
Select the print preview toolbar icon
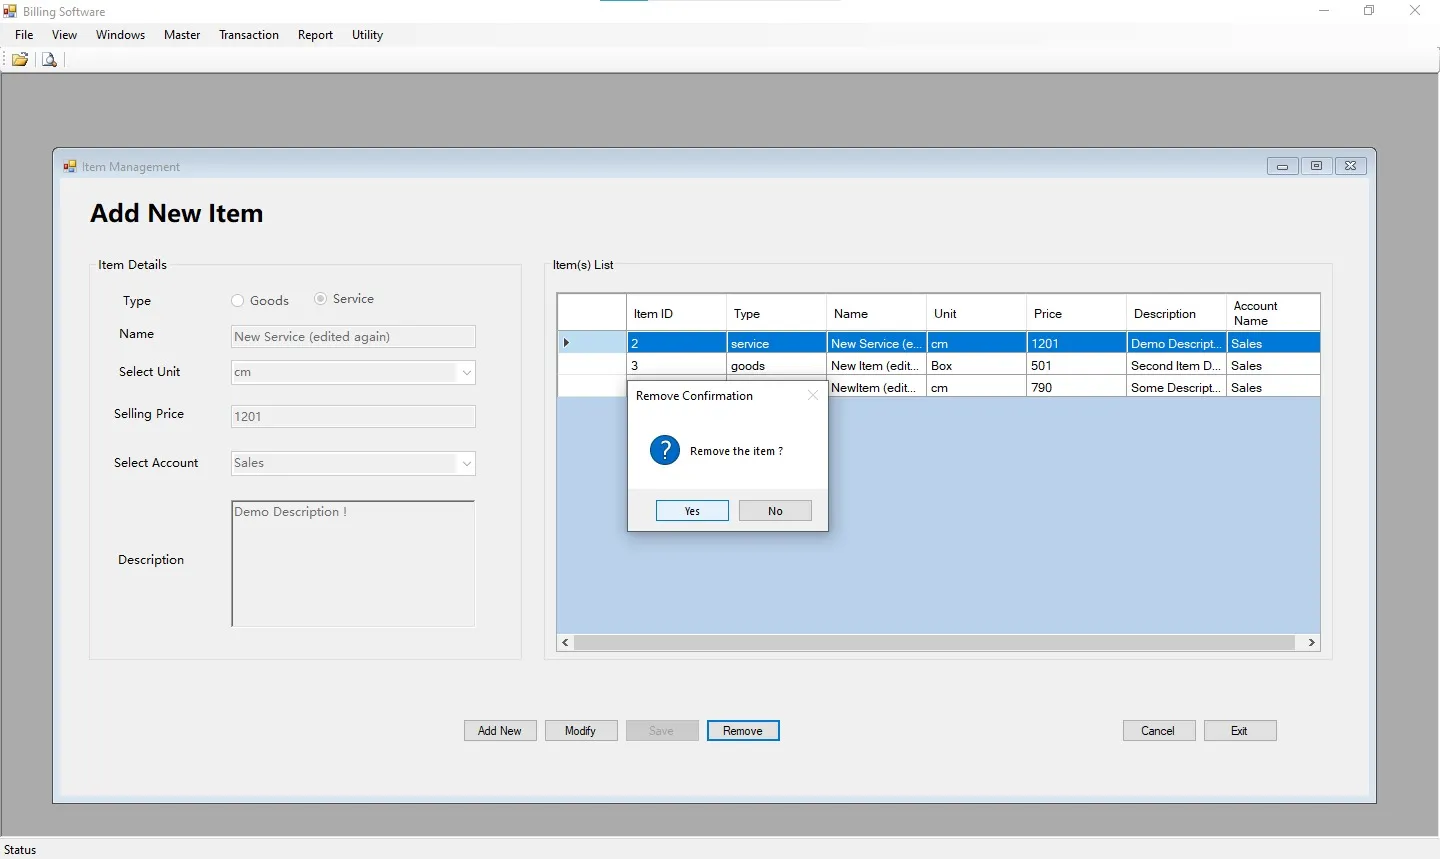coord(49,59)
